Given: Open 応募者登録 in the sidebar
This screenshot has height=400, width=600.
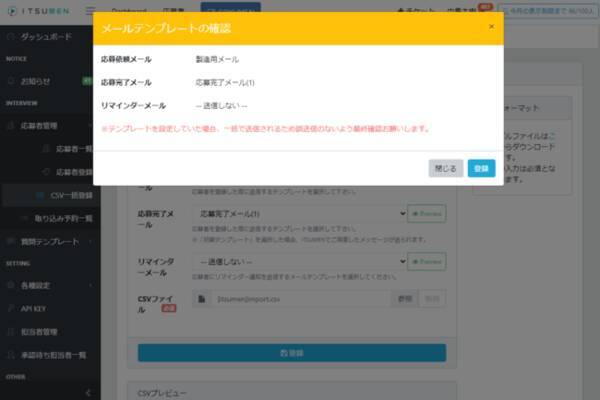Looking at the screenshot, I should click(73, 172).
